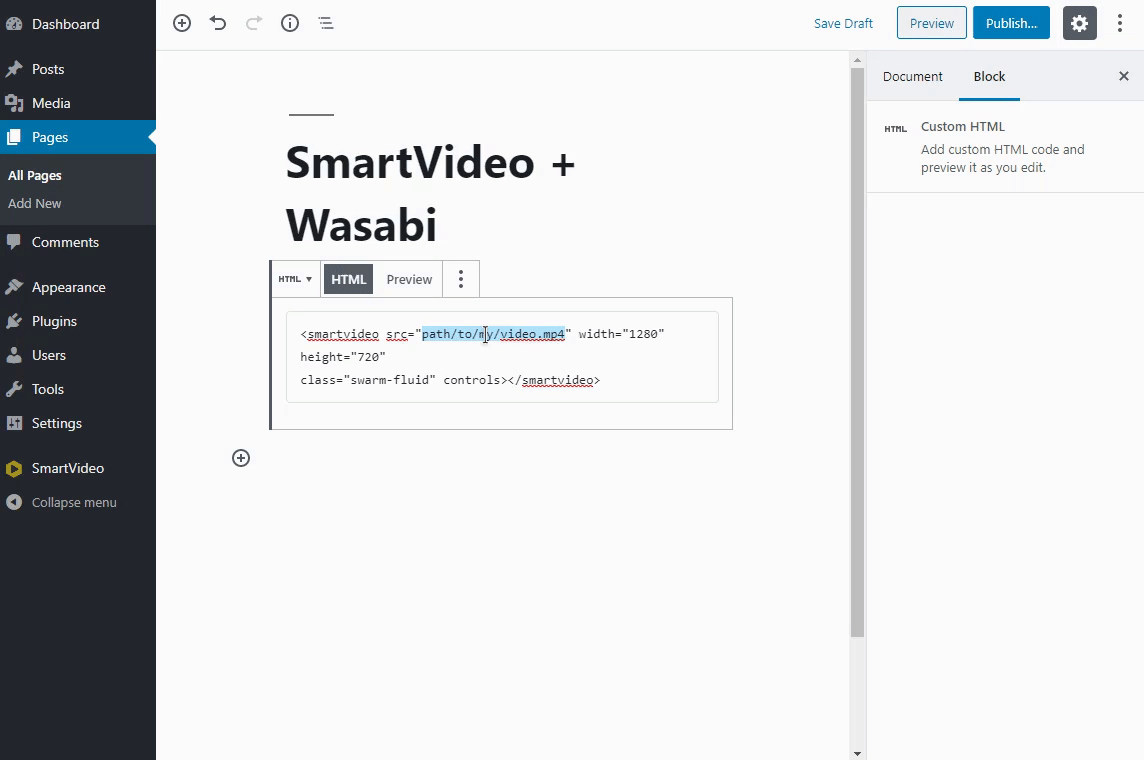
Task: Open the HTML block type switcher dropdown
Action: (295, 279)
